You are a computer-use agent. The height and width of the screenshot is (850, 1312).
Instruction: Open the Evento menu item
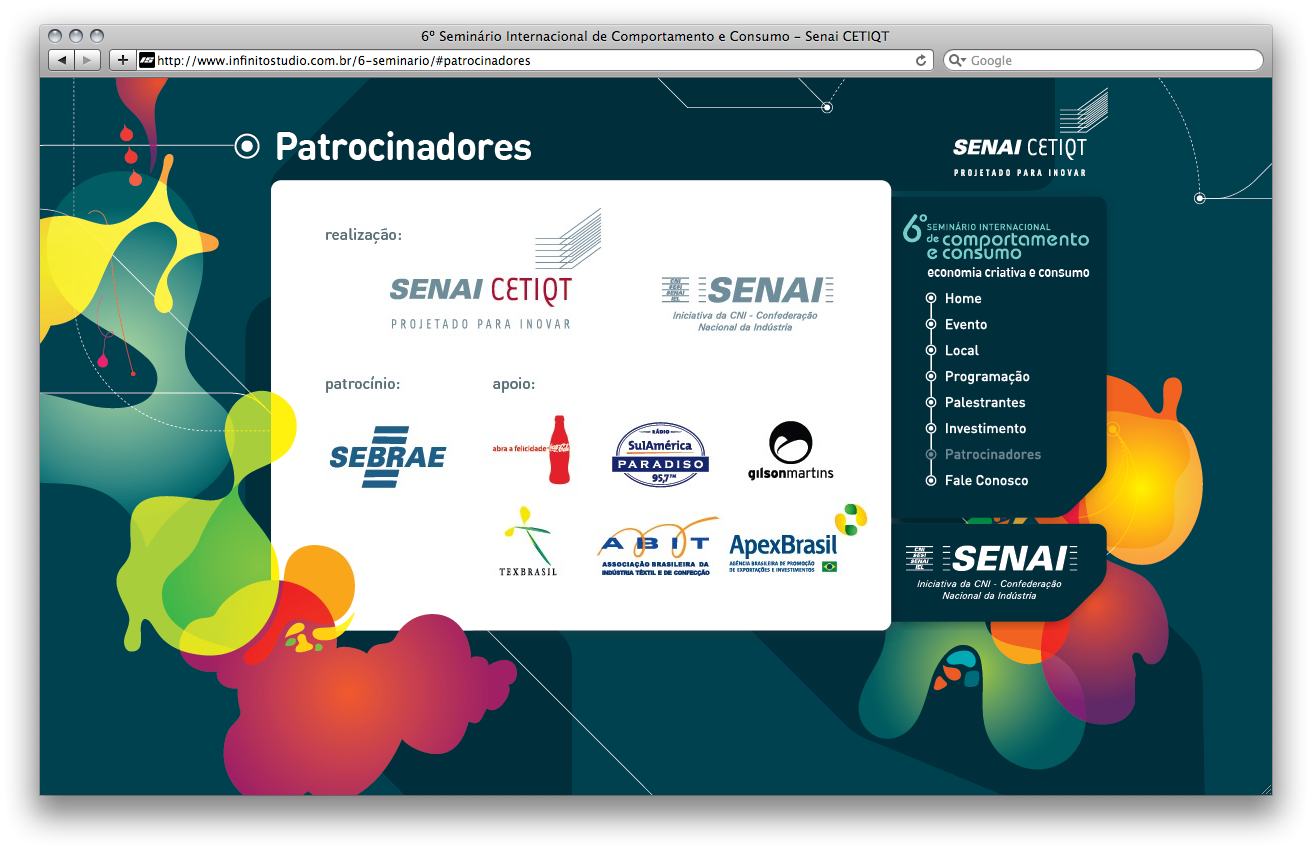coord(966,324)
